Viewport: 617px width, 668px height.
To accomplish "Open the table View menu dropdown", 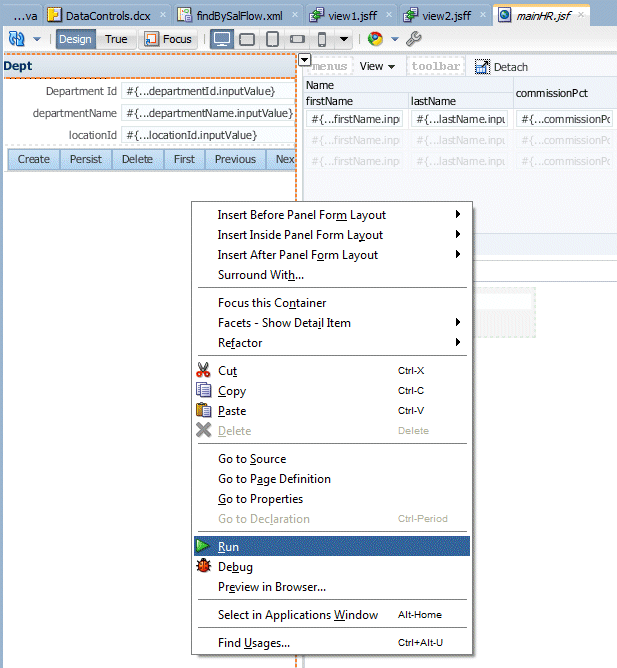I will (x=377, y=66).
